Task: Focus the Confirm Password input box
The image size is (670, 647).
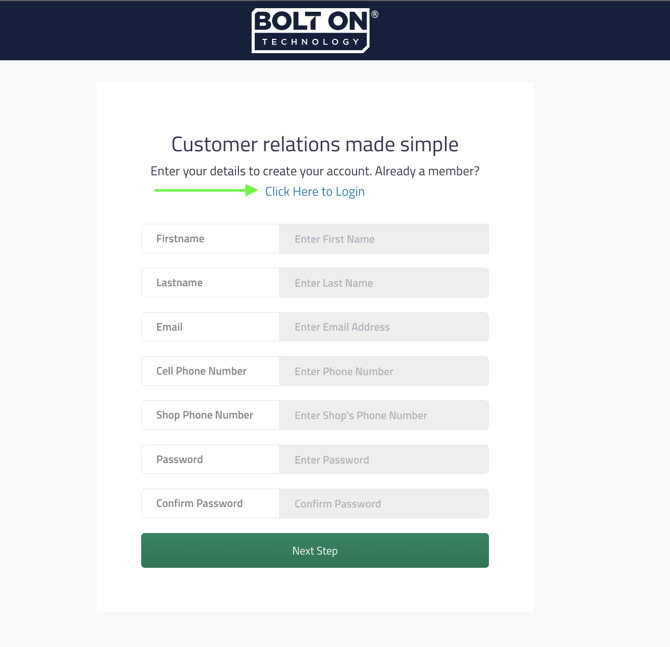Action: [x=383, y=504]
